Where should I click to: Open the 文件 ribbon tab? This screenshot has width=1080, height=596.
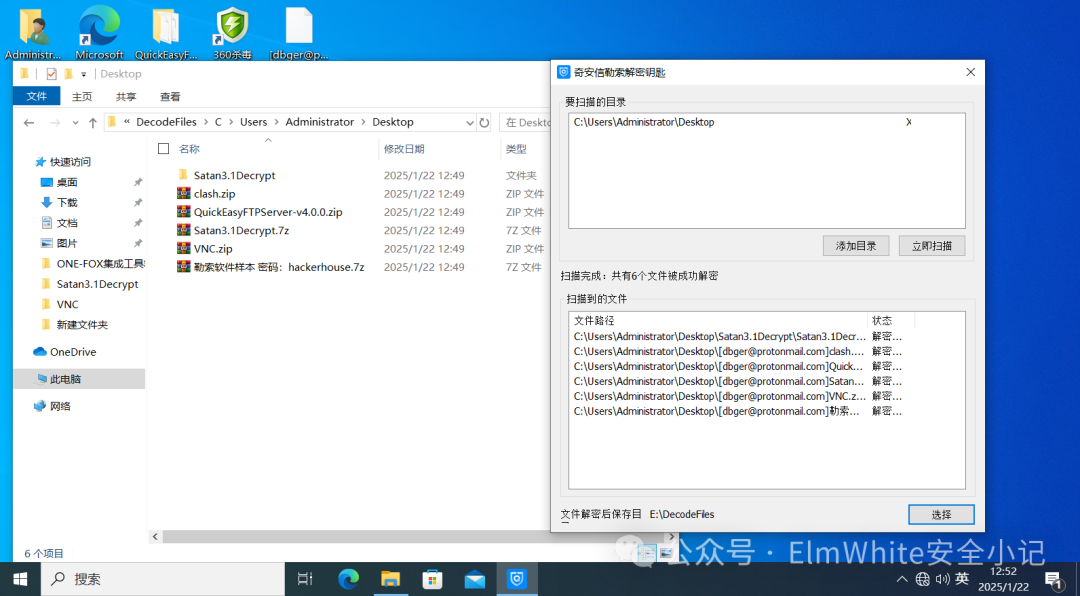pyautogui.click(x=37, y=96)
